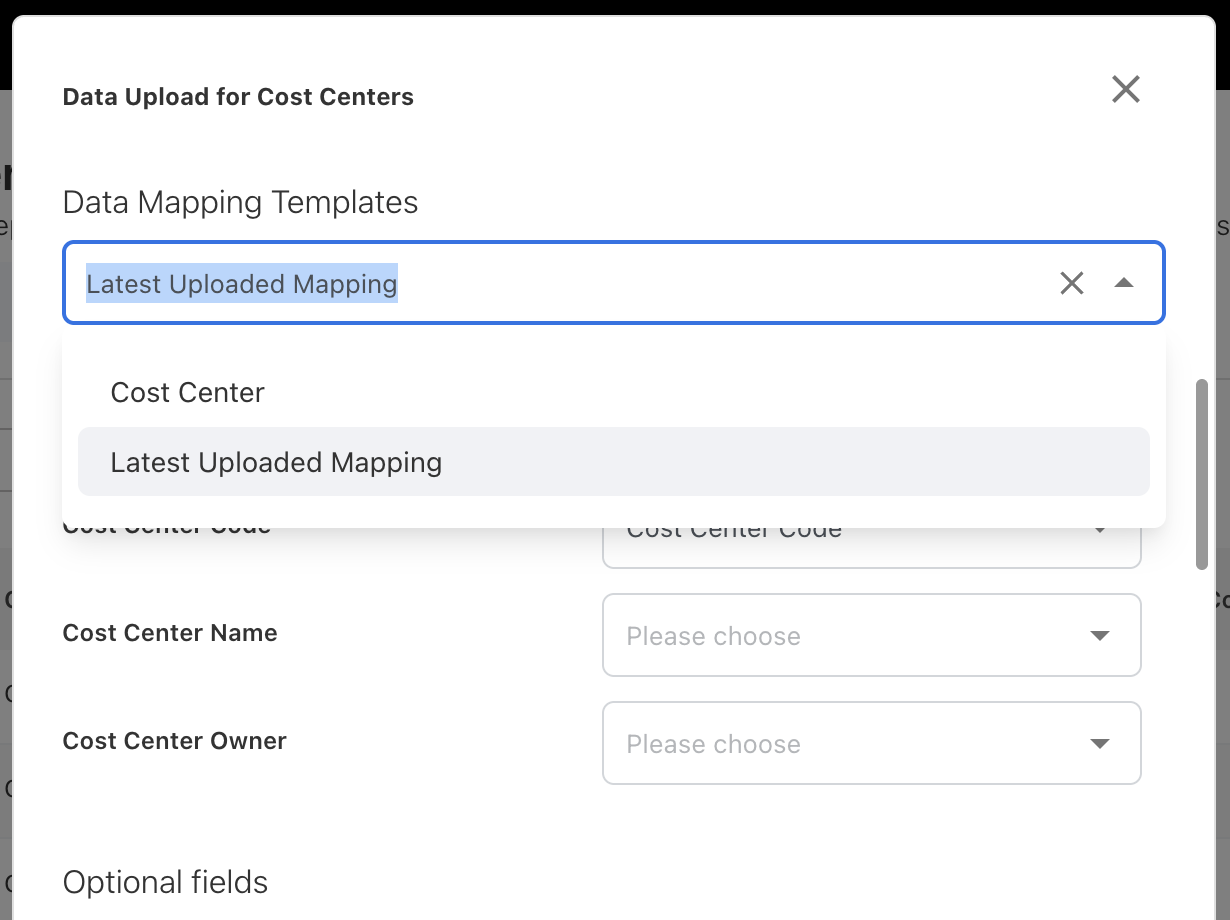Image resolution: width=1230 pixels, height=920 pixels.
Task: Click the Optional fields section heading
Action: 165,882
